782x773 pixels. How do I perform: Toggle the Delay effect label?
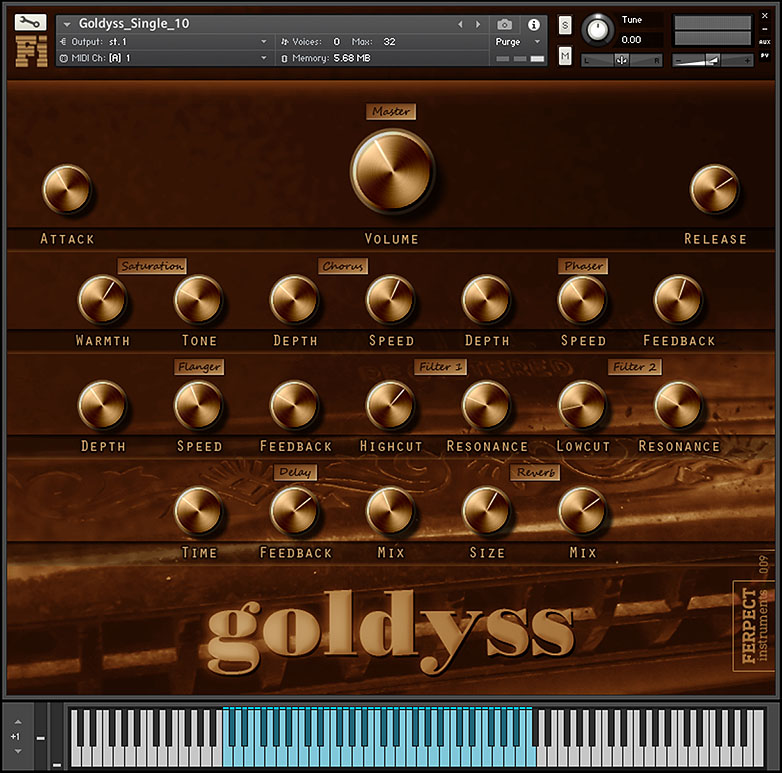click(x=295, y=472)
